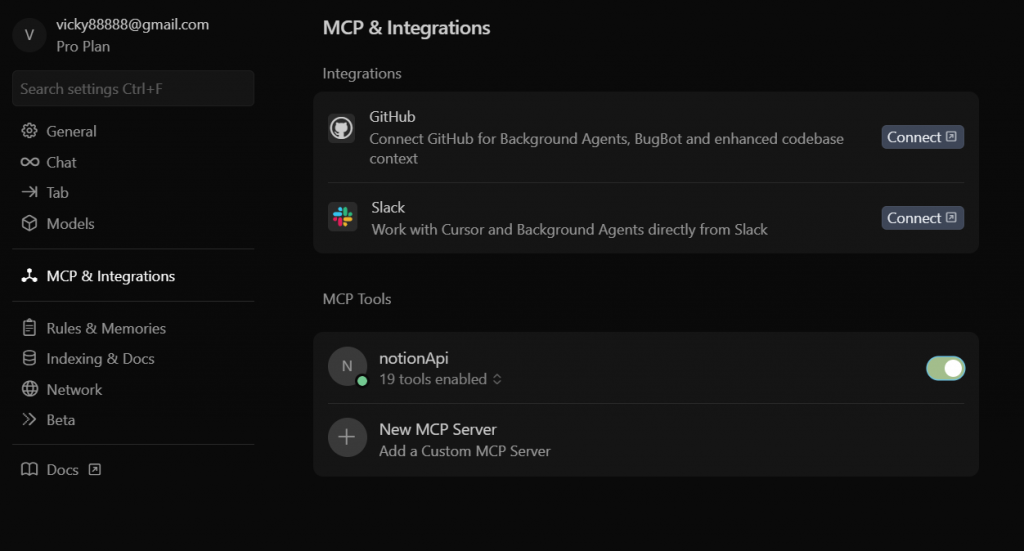Connect the GitHub integration

921,137
